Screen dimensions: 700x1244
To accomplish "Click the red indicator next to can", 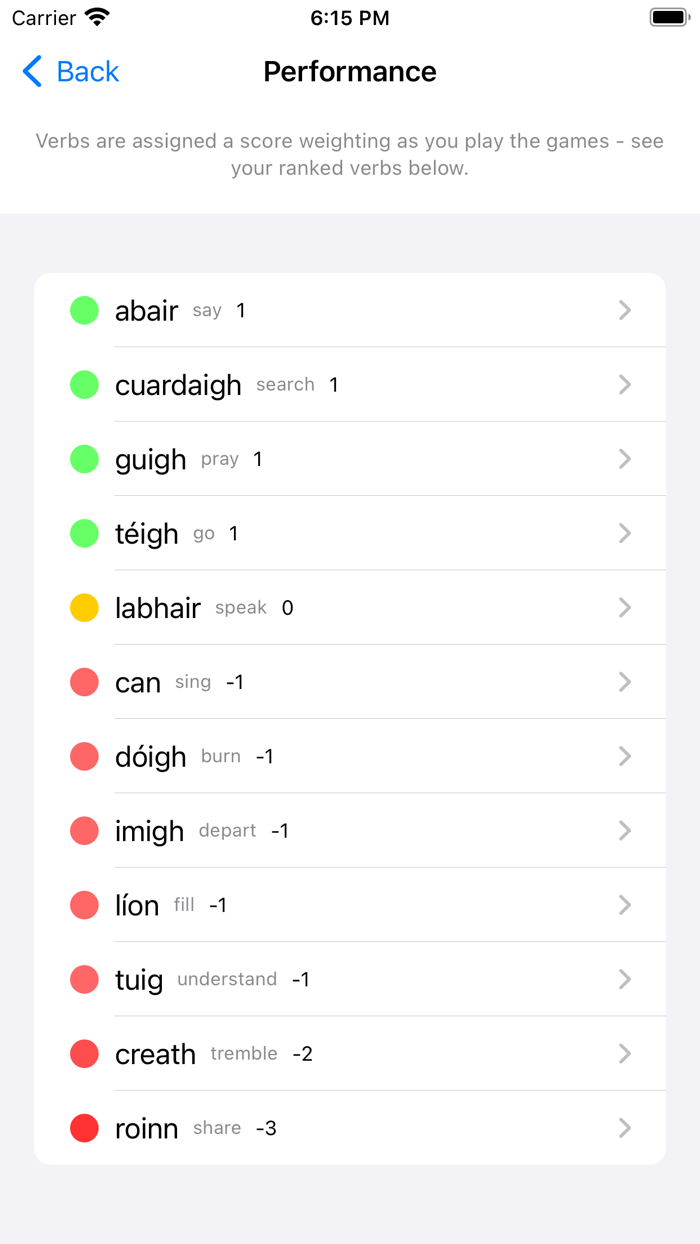I will (84, 682).
